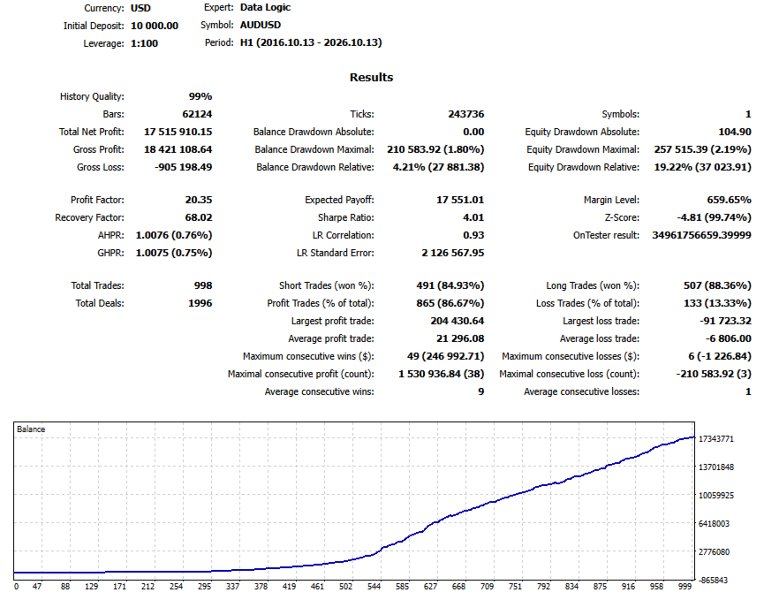
Task: Click Loss Trades value 133 (13.33%)
Action: (x=717, y=303)
